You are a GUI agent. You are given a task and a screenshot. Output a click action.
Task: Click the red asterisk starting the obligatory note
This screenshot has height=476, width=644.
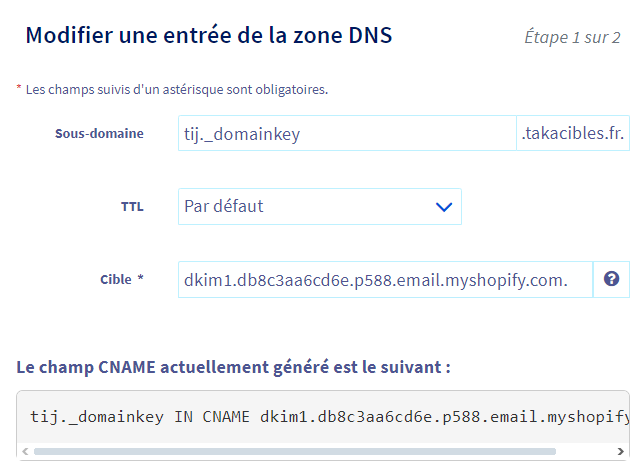18,88
